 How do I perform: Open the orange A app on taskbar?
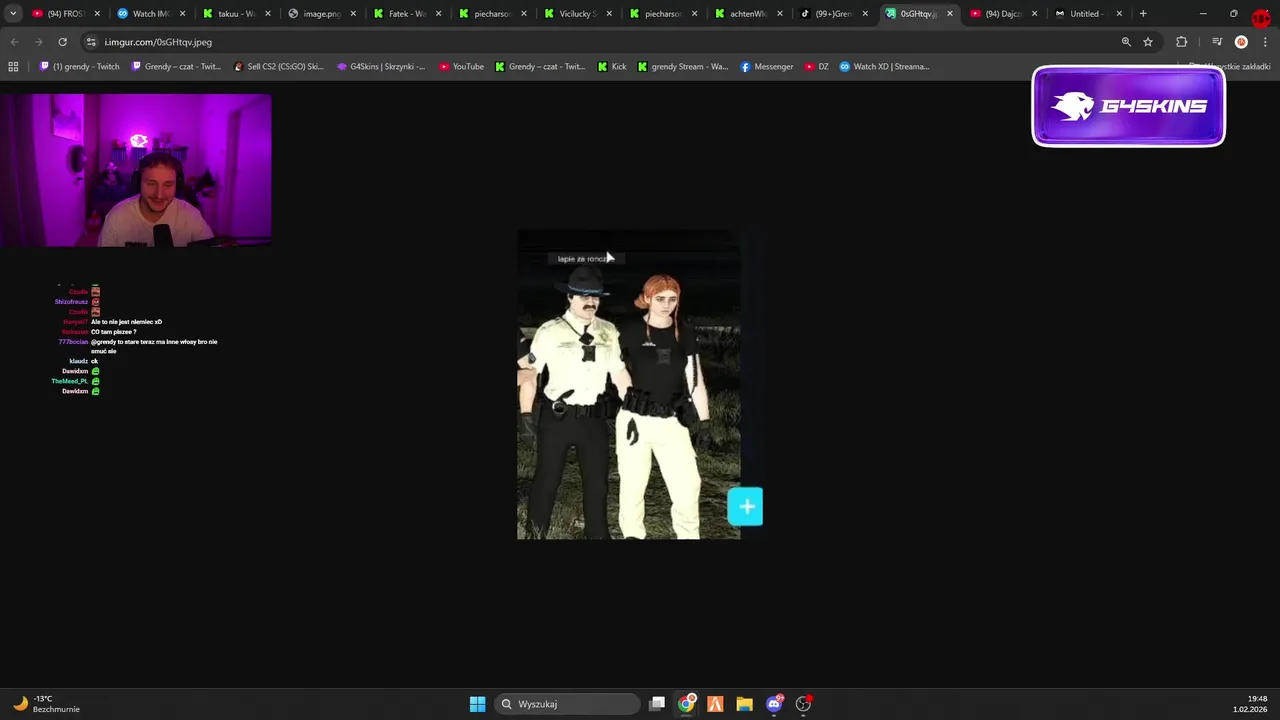click(x=715, y=704)
